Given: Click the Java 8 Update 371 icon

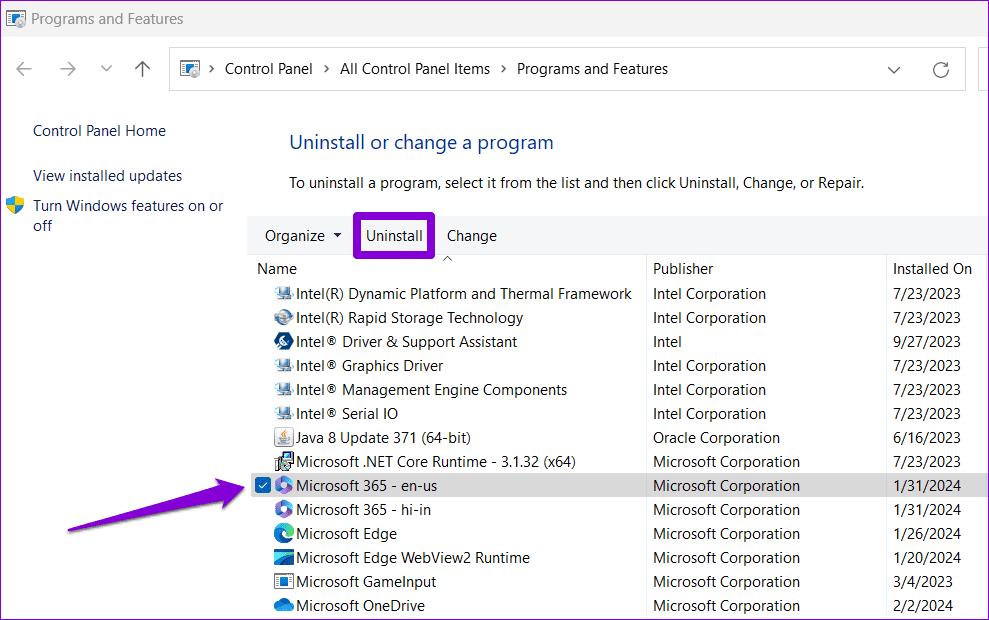Looking at the screenshot, I should [284, 438].
